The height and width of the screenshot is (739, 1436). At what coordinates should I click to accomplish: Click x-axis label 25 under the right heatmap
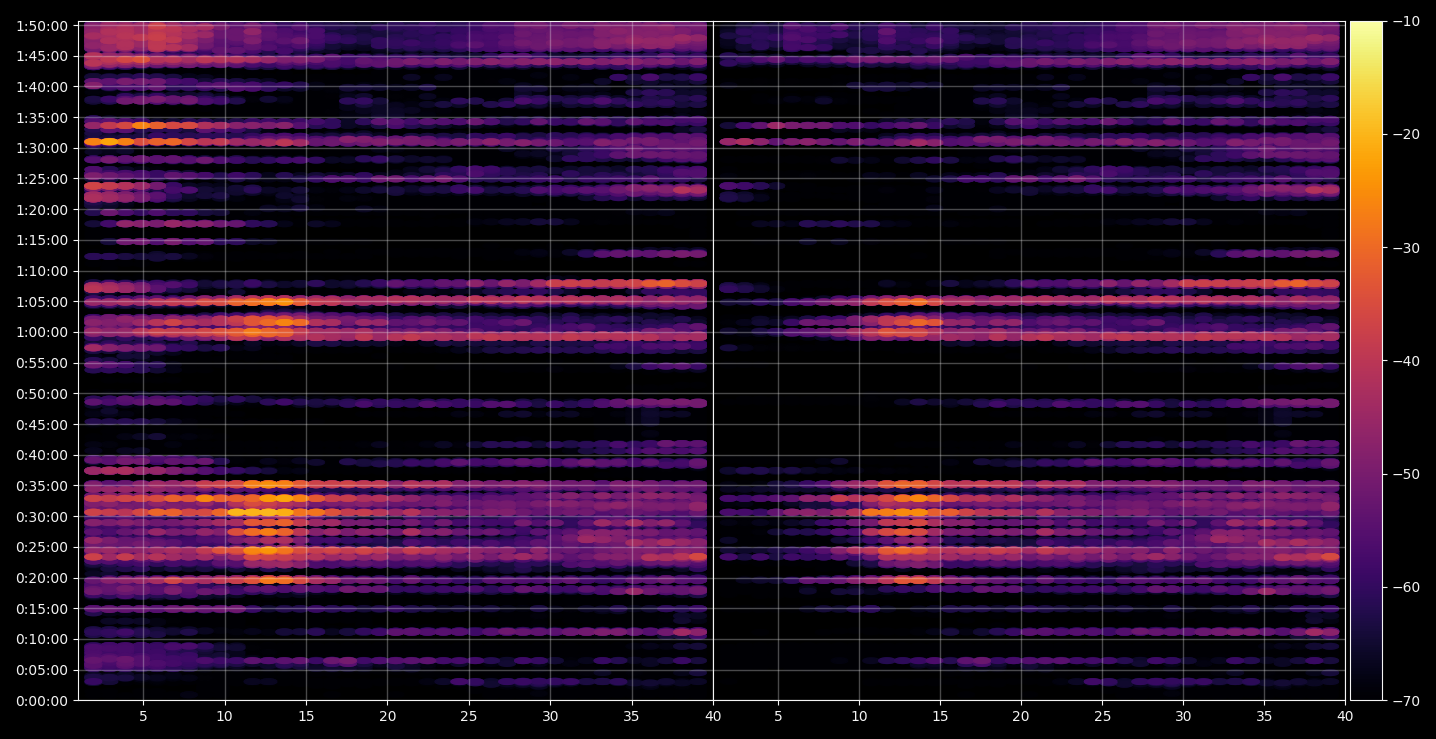click(x=1102, y=716)
